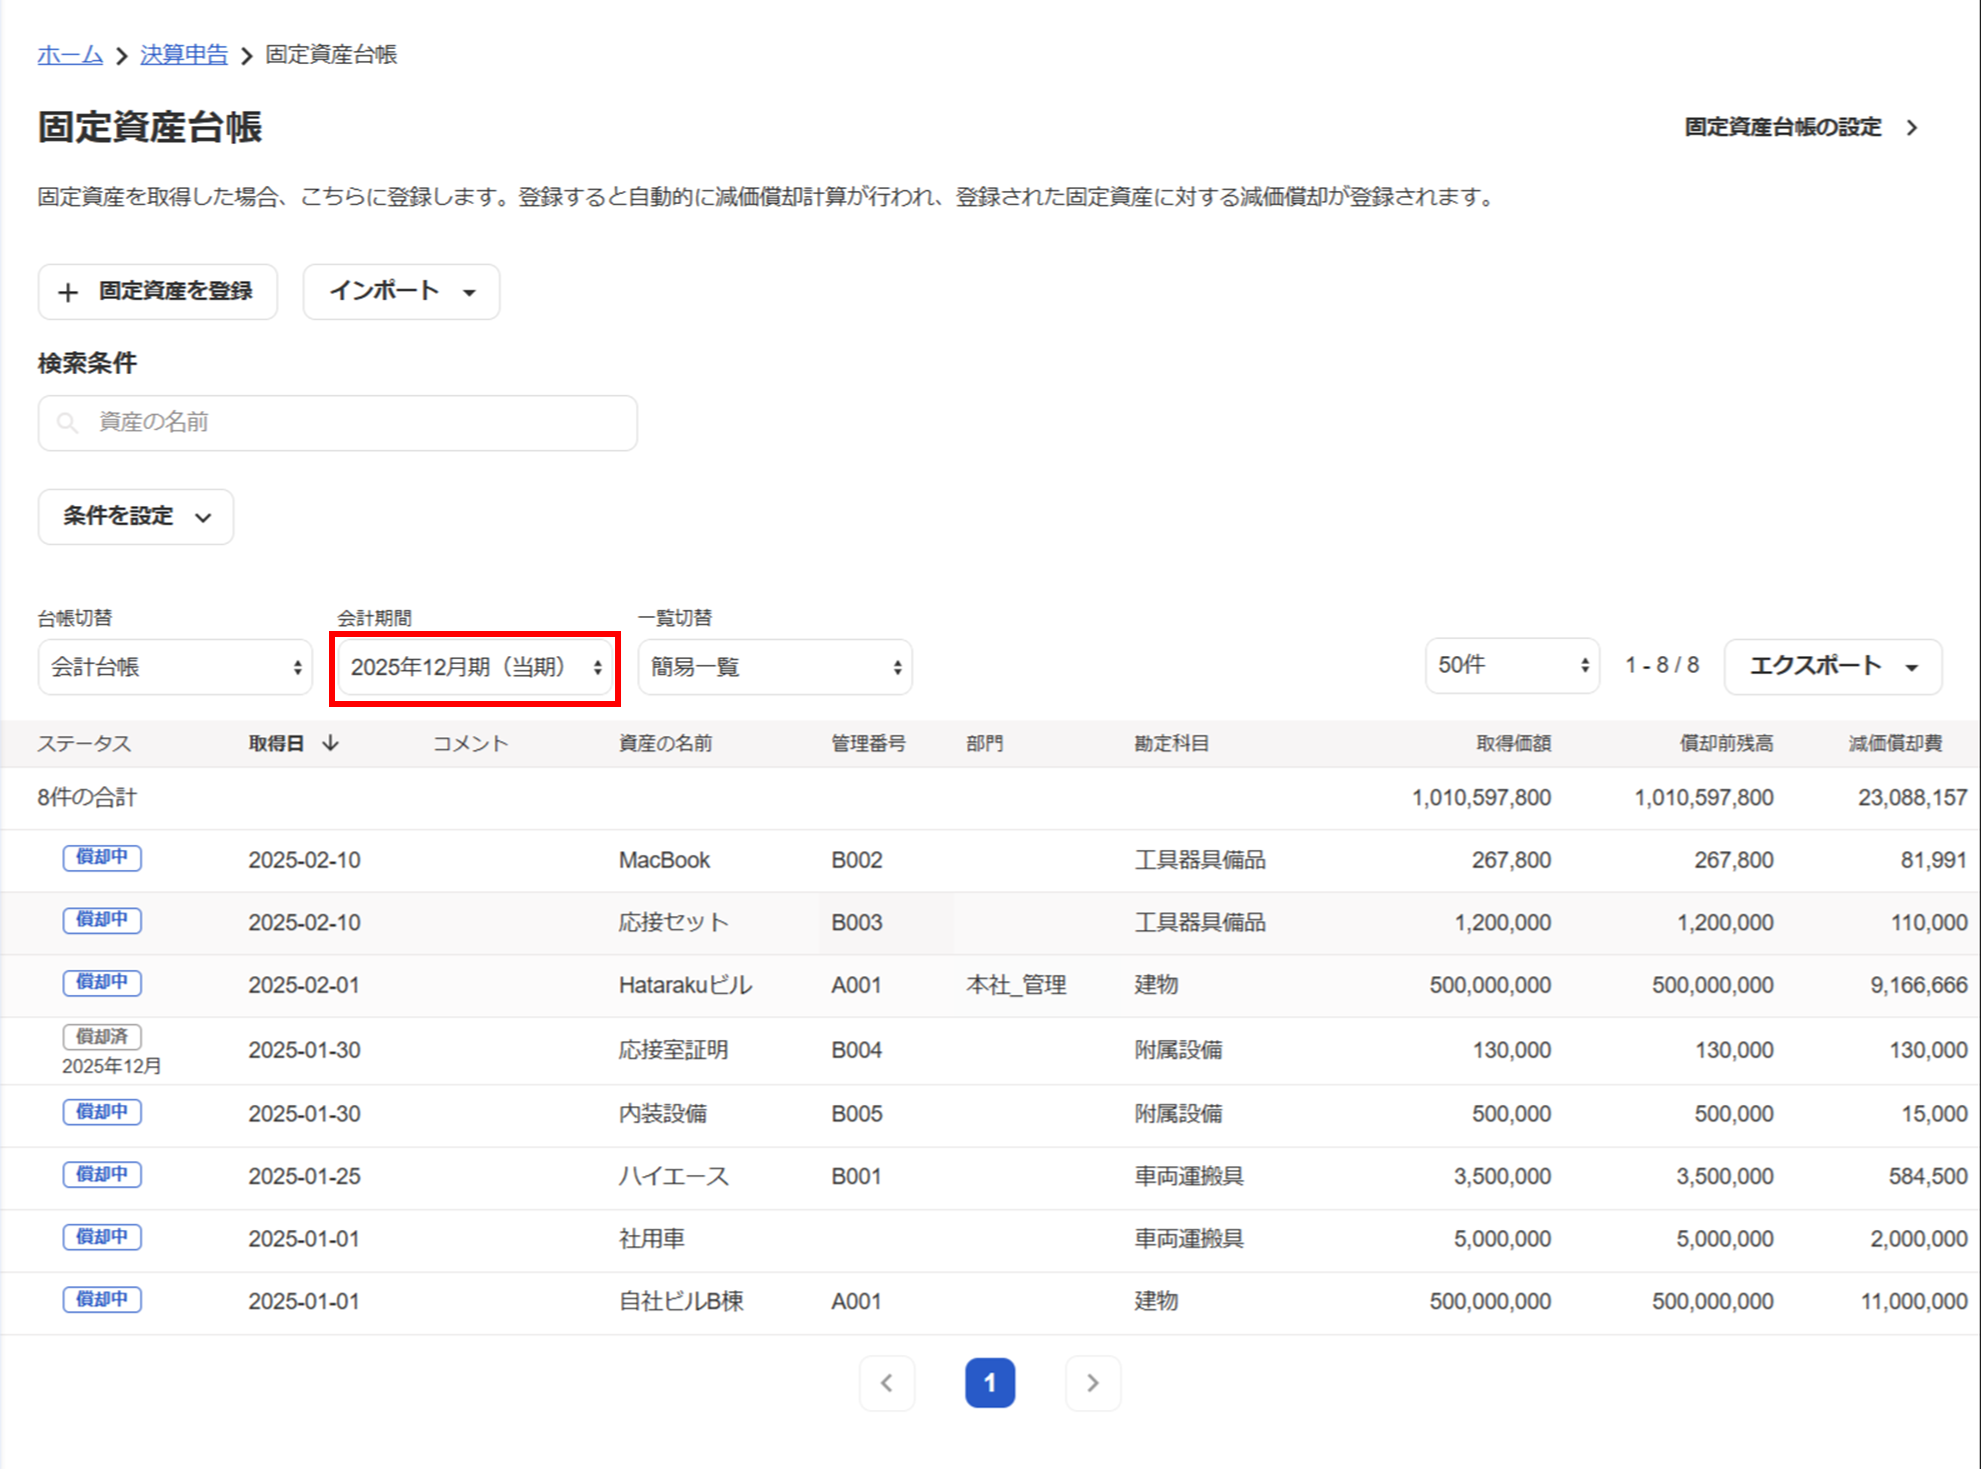Change the 50件 per-page selector
The height and width of the screenshot is (1469, 1981).
(1511, 666)
